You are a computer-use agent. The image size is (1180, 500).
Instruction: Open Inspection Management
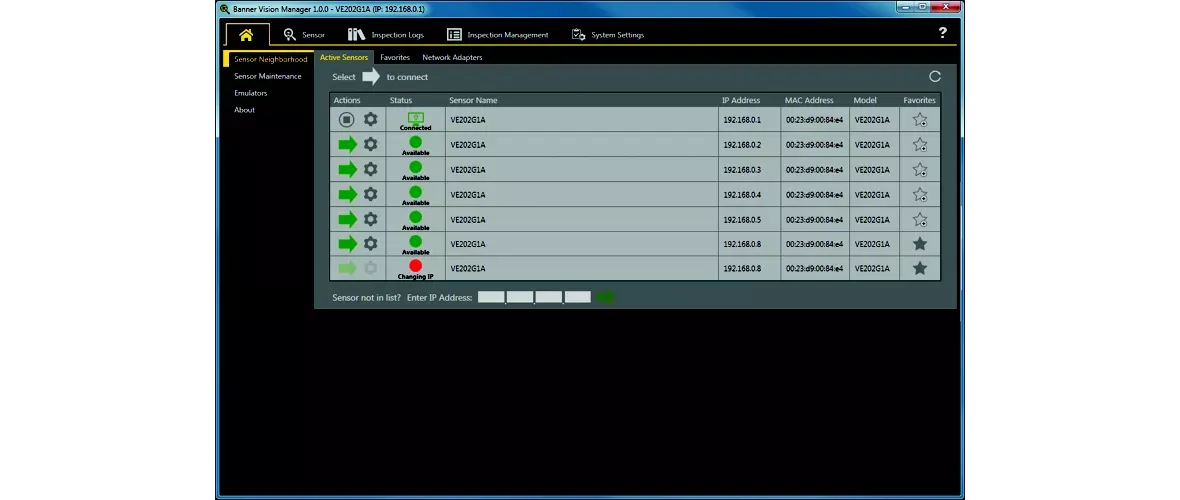coord(497,35)
